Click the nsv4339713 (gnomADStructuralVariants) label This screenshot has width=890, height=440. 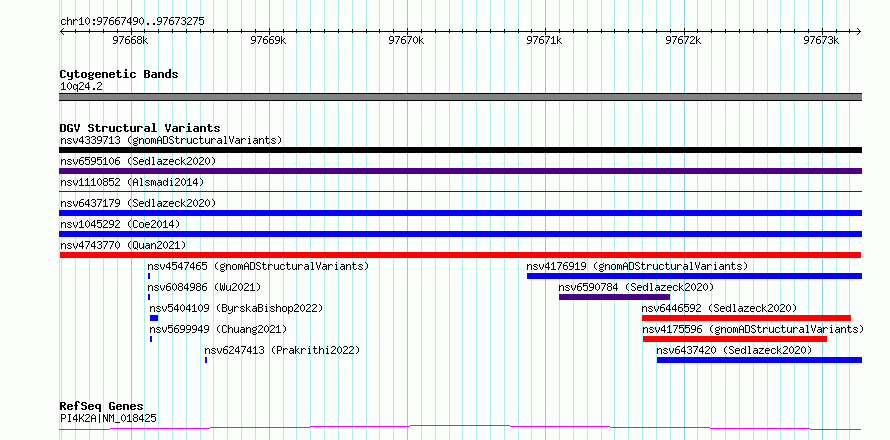click(x=171, y=140)
